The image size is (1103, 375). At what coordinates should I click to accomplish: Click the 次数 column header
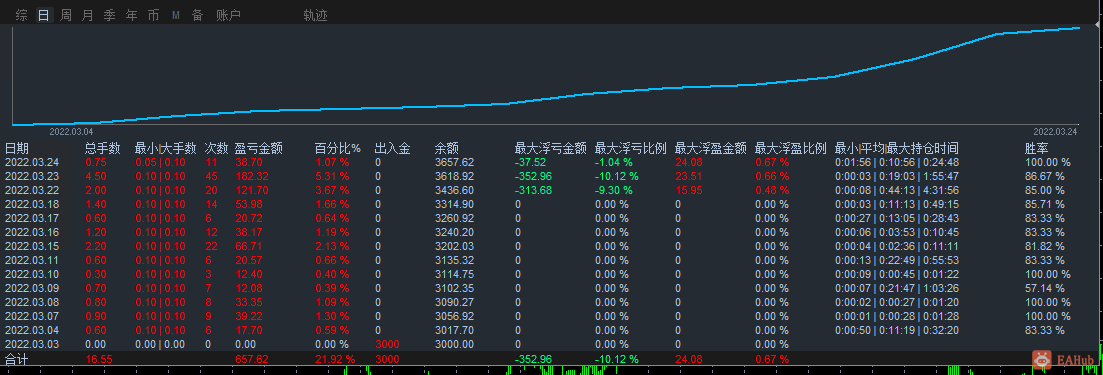click(217, 148)
